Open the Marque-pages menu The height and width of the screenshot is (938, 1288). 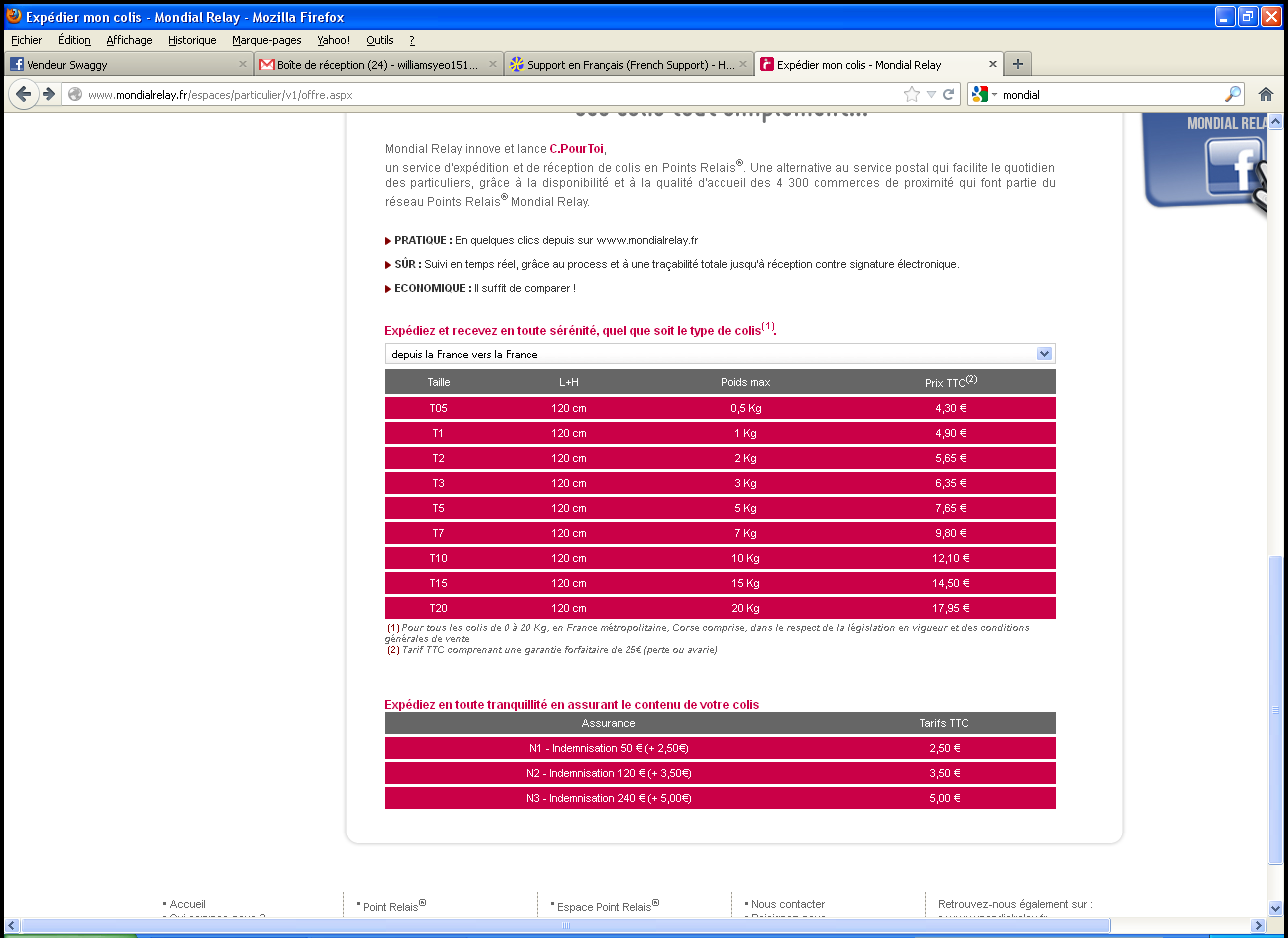pos(267,40)
